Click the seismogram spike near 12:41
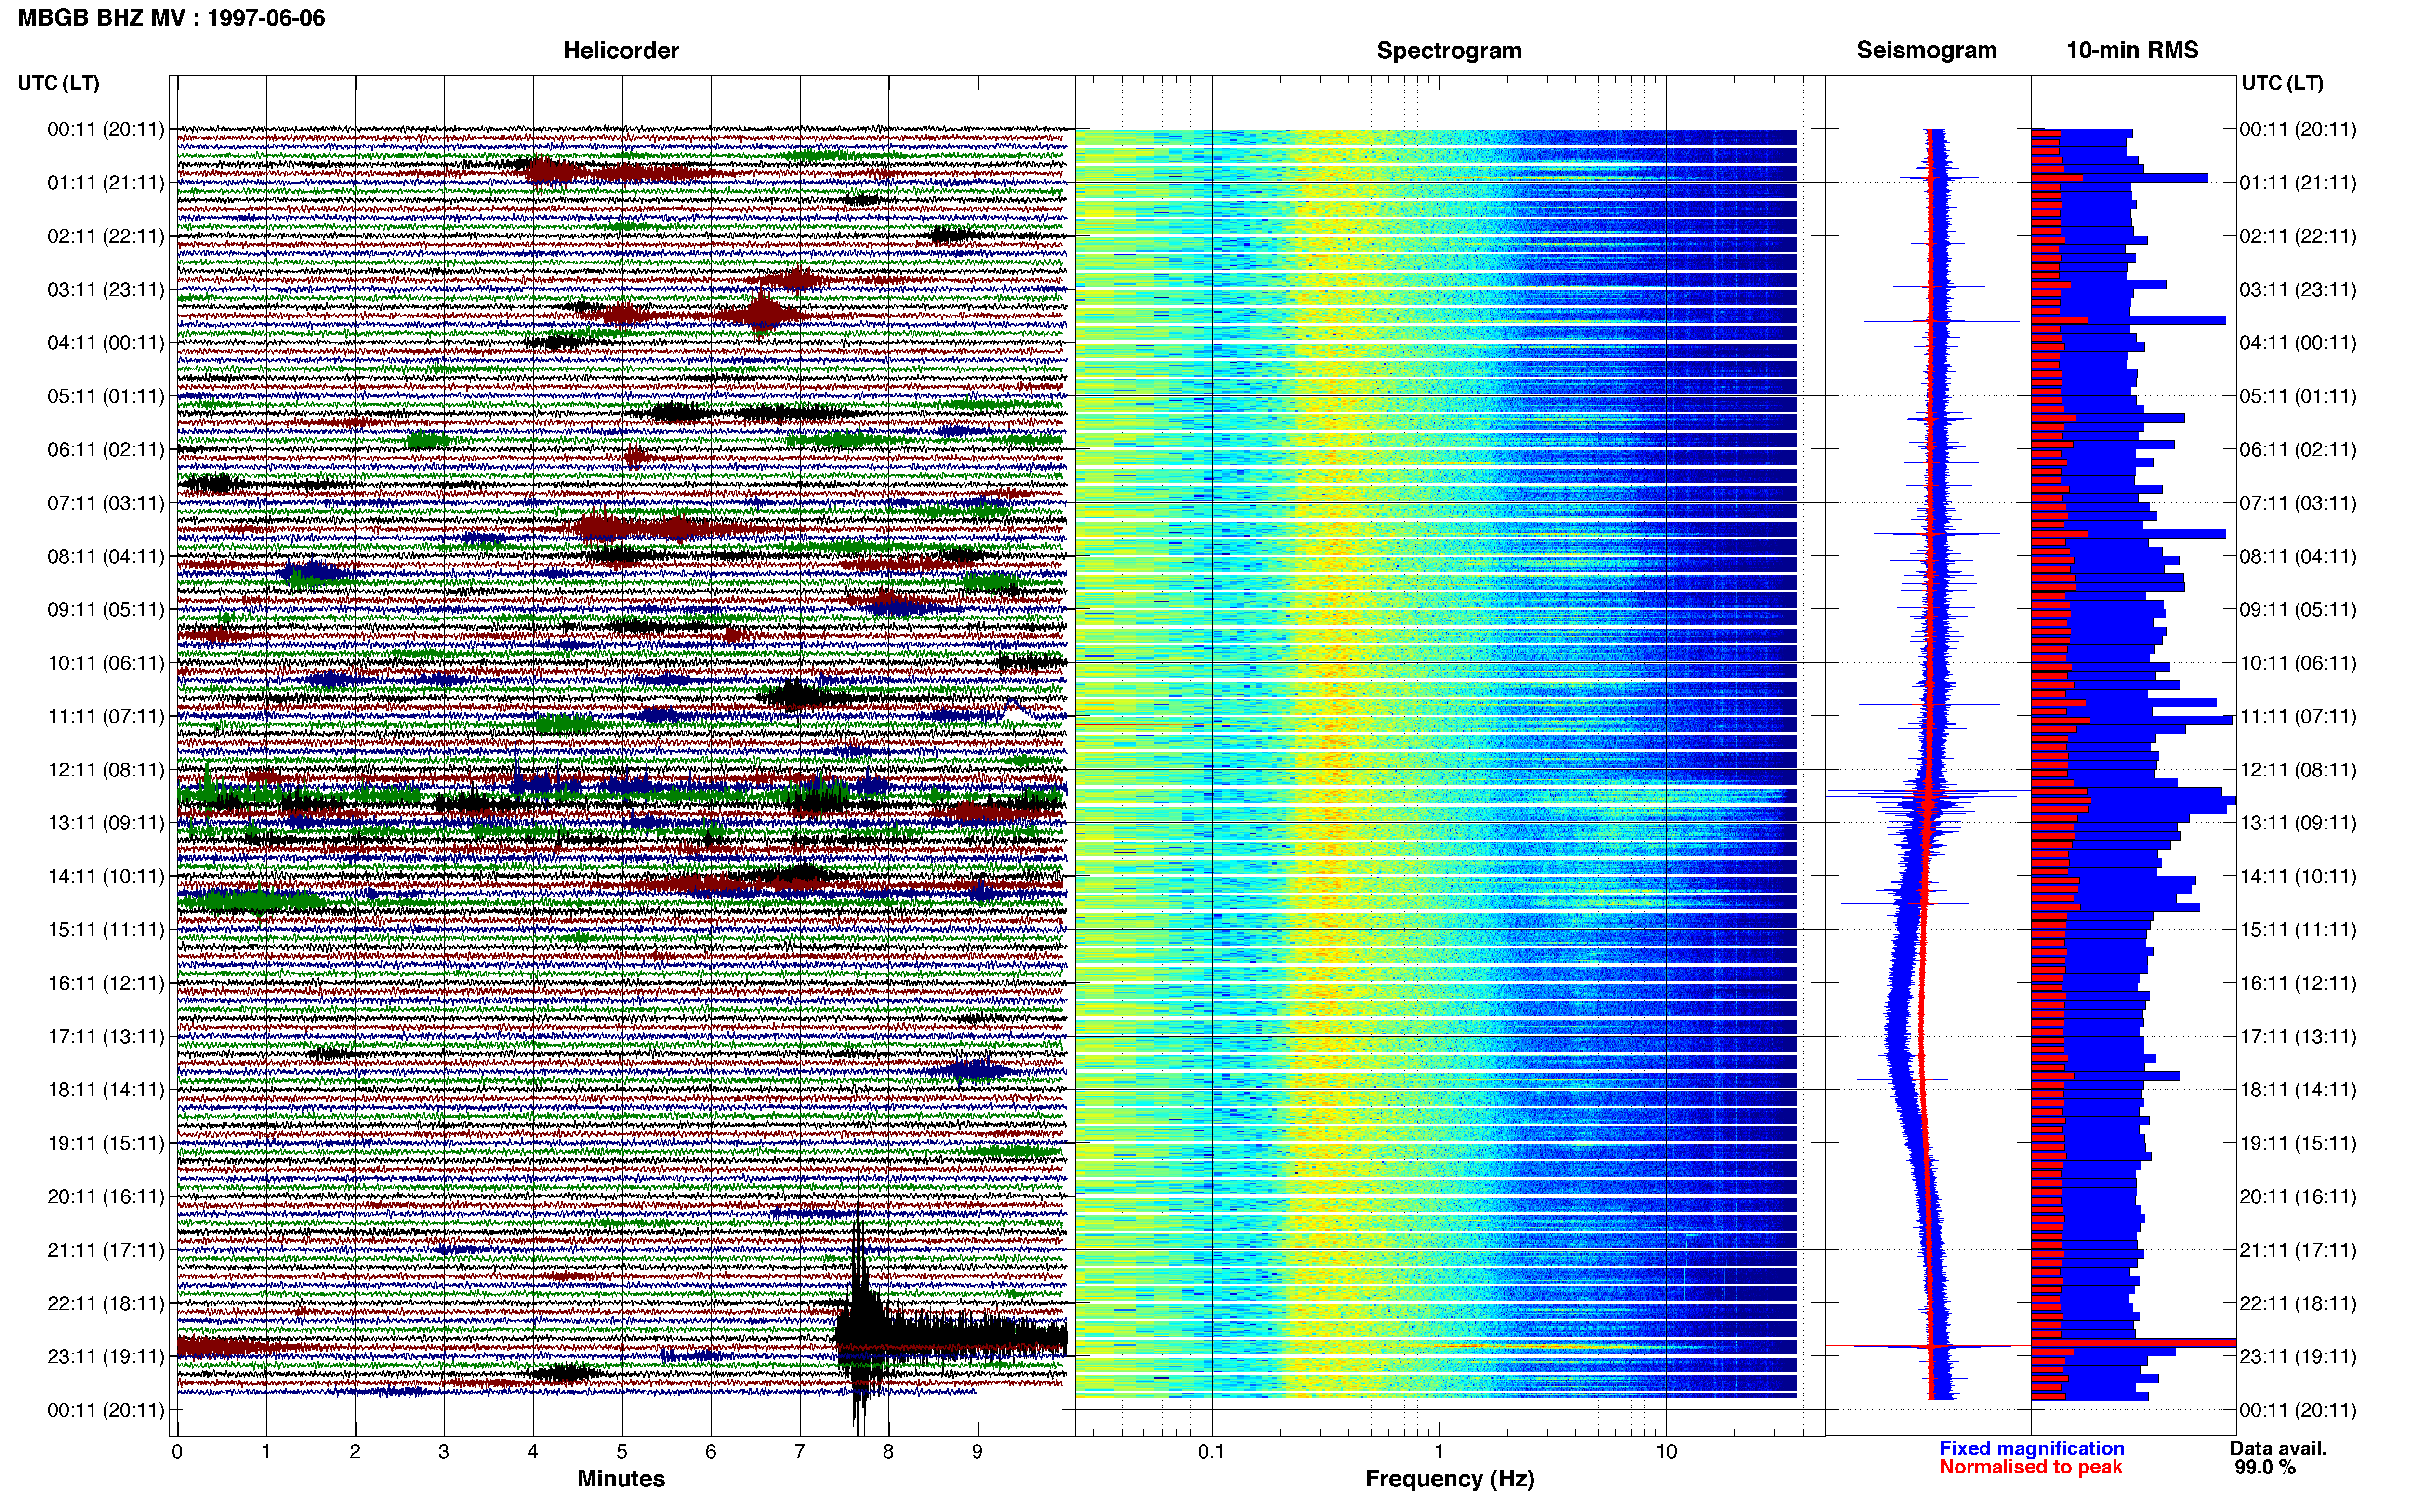Viewport: 2418px width, 1512px height. [1928, 797]
